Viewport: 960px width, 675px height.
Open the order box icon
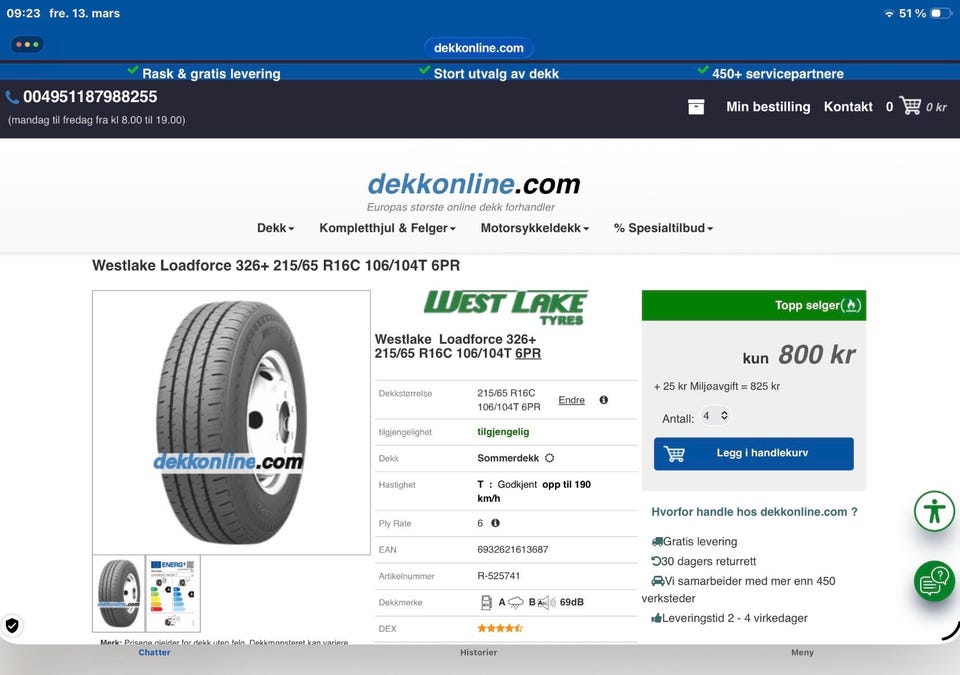click(696, 107)
